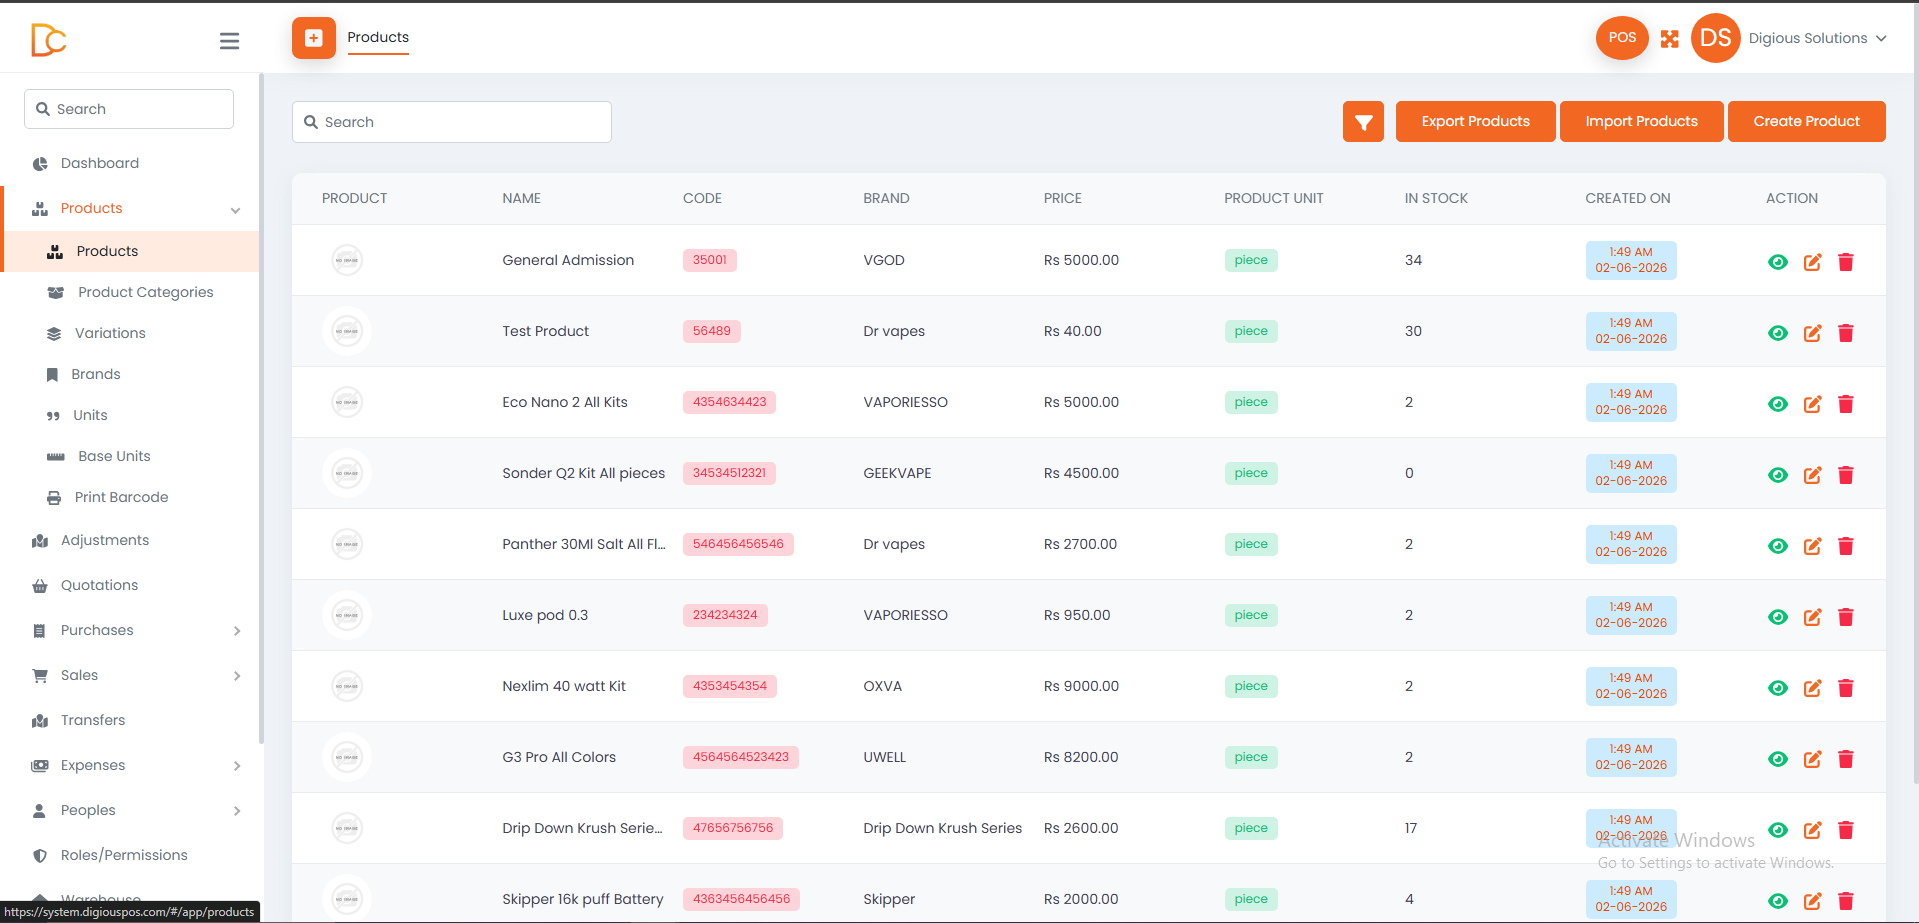Viewport: 1919px width, 923px height.
Task: Edit the Eco Nano 2 All Kits product
Action: click(x=1812, y=404)
